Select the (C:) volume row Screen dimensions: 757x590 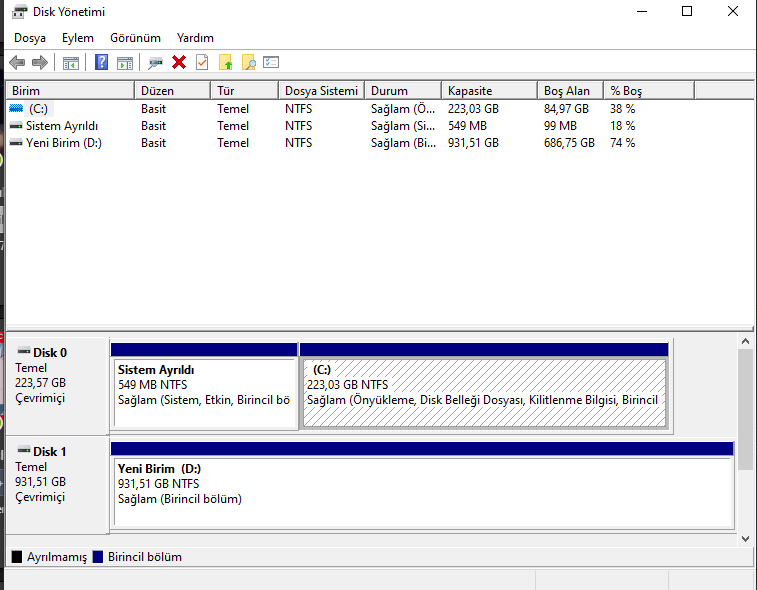[x=350, y=109]
